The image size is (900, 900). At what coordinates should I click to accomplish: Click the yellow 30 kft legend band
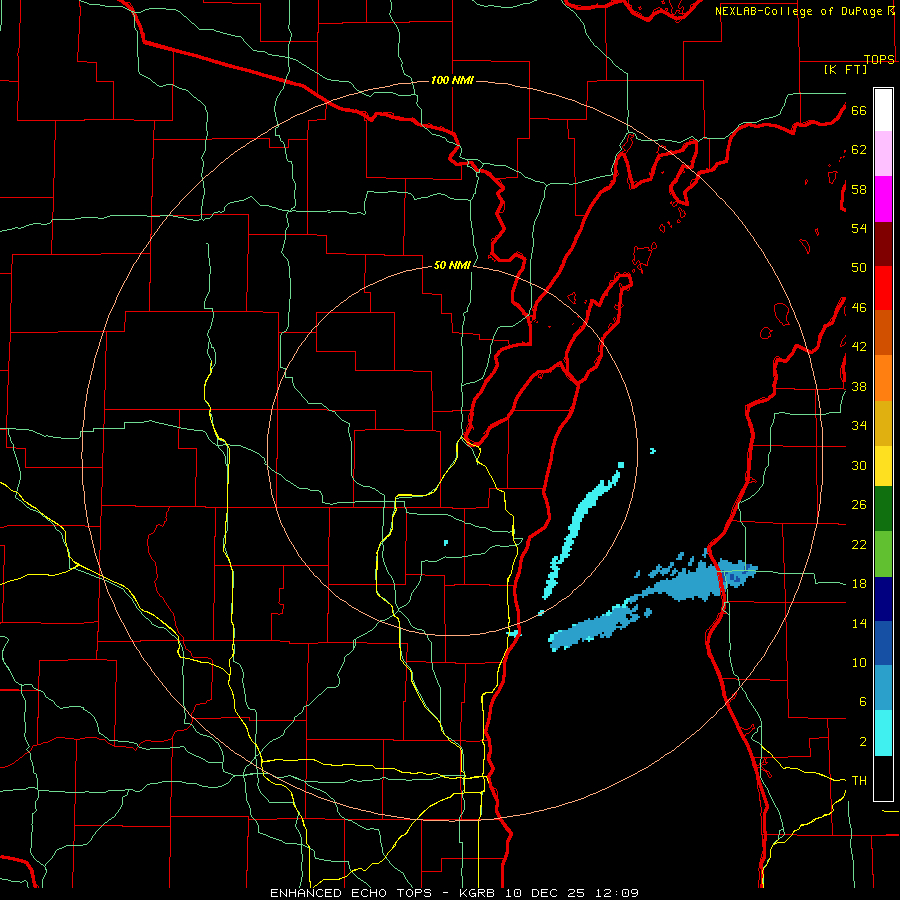(x=883, y=466)
